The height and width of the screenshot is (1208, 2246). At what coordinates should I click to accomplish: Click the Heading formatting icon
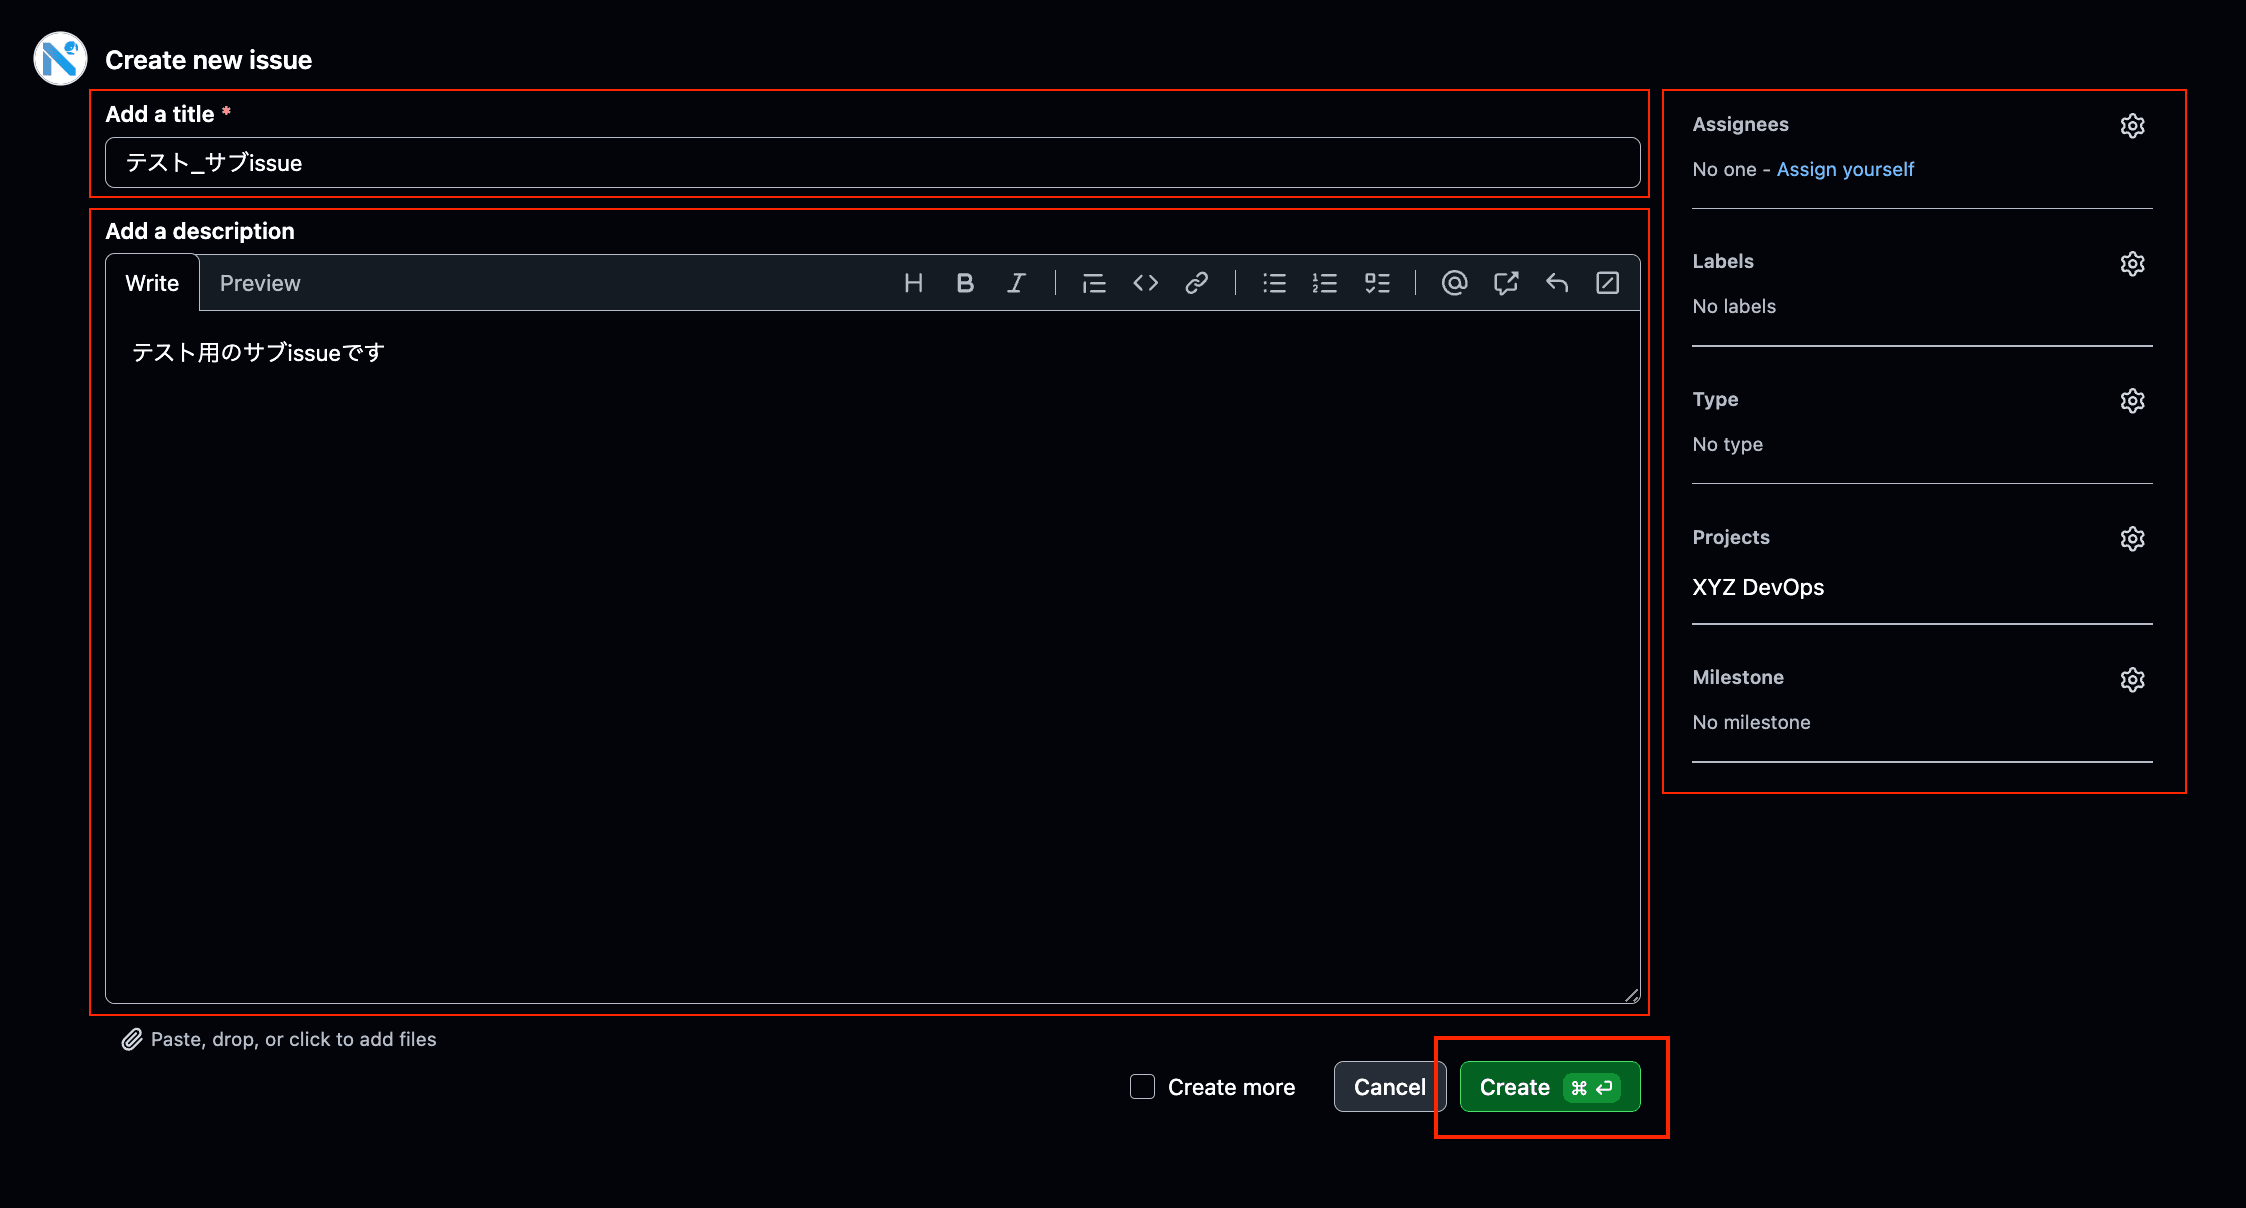coord(913,283)
